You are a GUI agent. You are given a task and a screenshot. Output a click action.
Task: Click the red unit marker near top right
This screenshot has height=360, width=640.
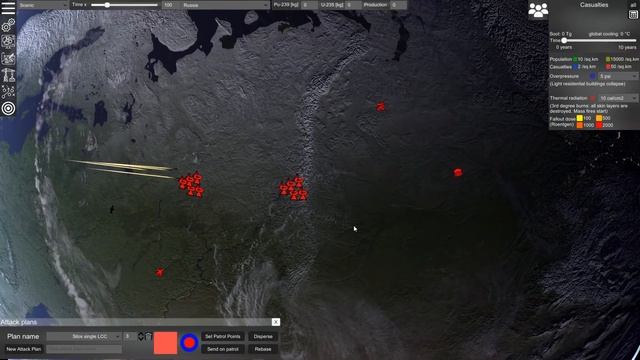click(380, 107)
